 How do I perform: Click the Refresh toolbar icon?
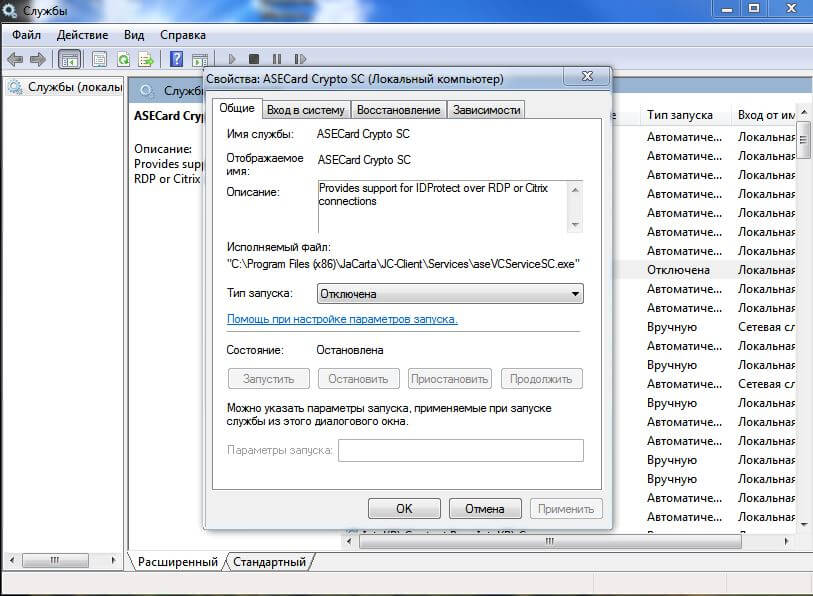point(123,59)
